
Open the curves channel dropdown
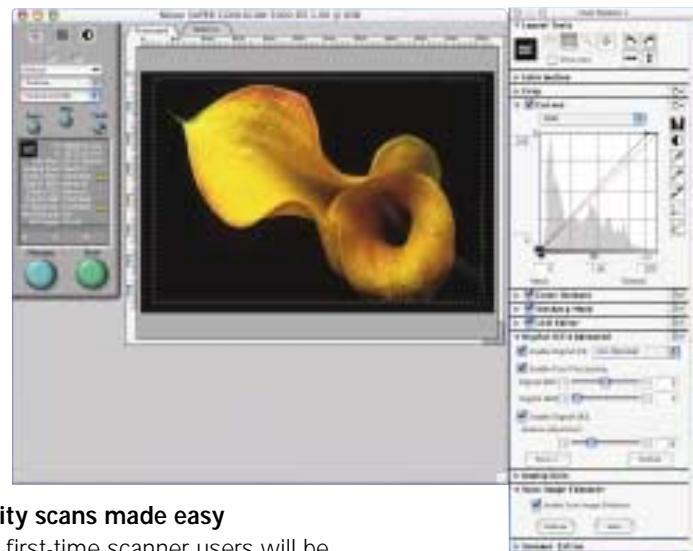point(593,118)
